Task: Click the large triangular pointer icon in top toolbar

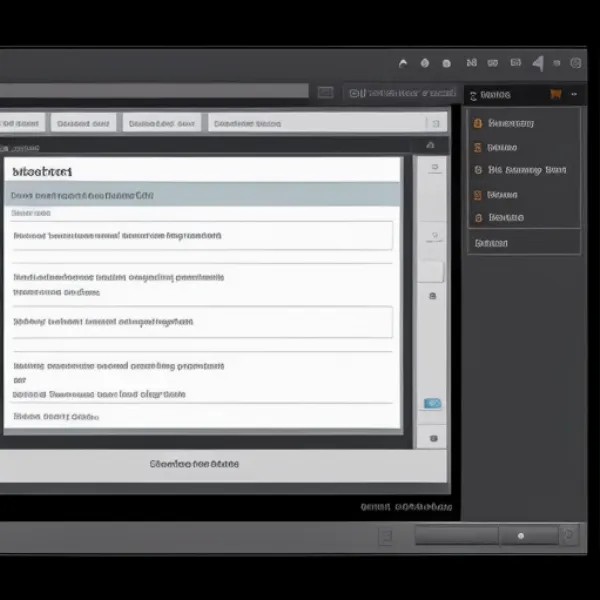Action: point(538,63)
